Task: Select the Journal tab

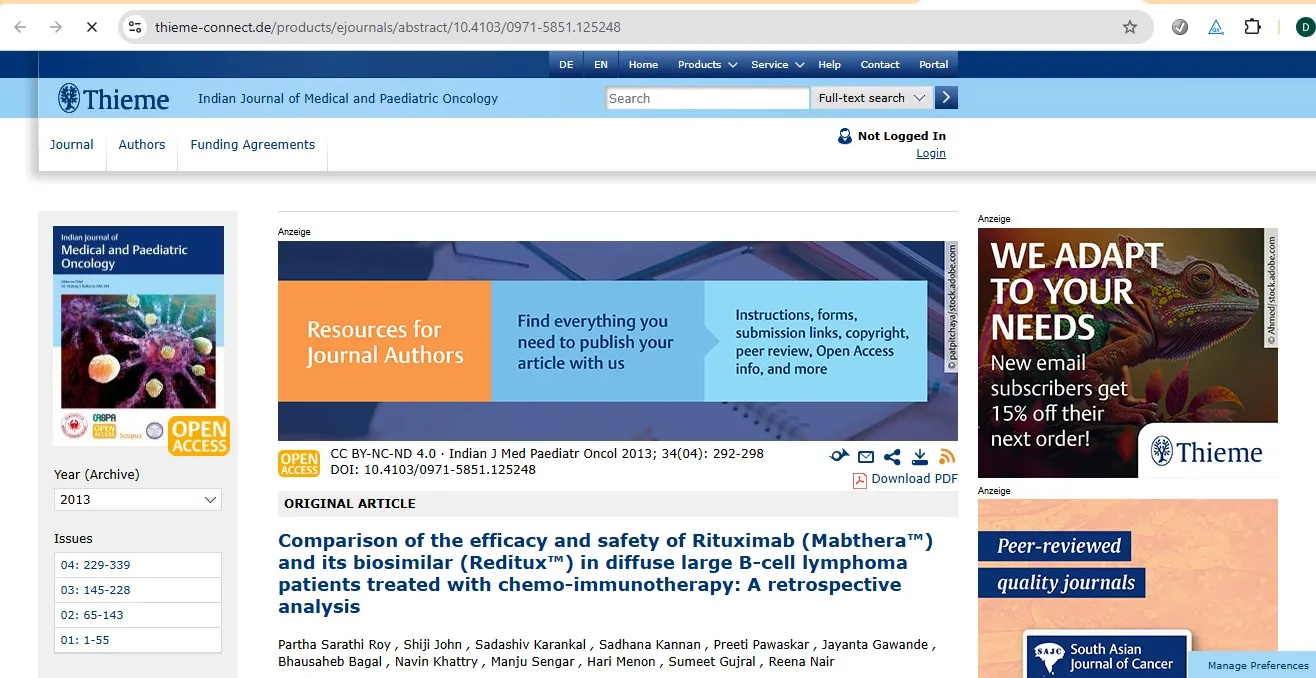Action: (x=72, y=144)
